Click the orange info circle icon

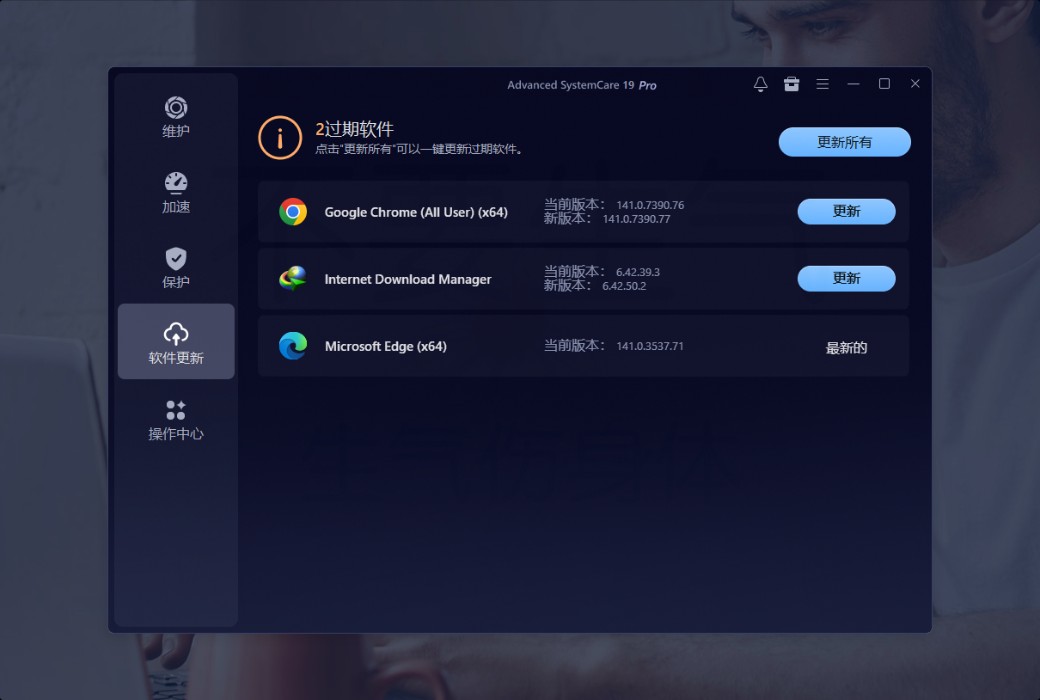click(x=280, y=138)
